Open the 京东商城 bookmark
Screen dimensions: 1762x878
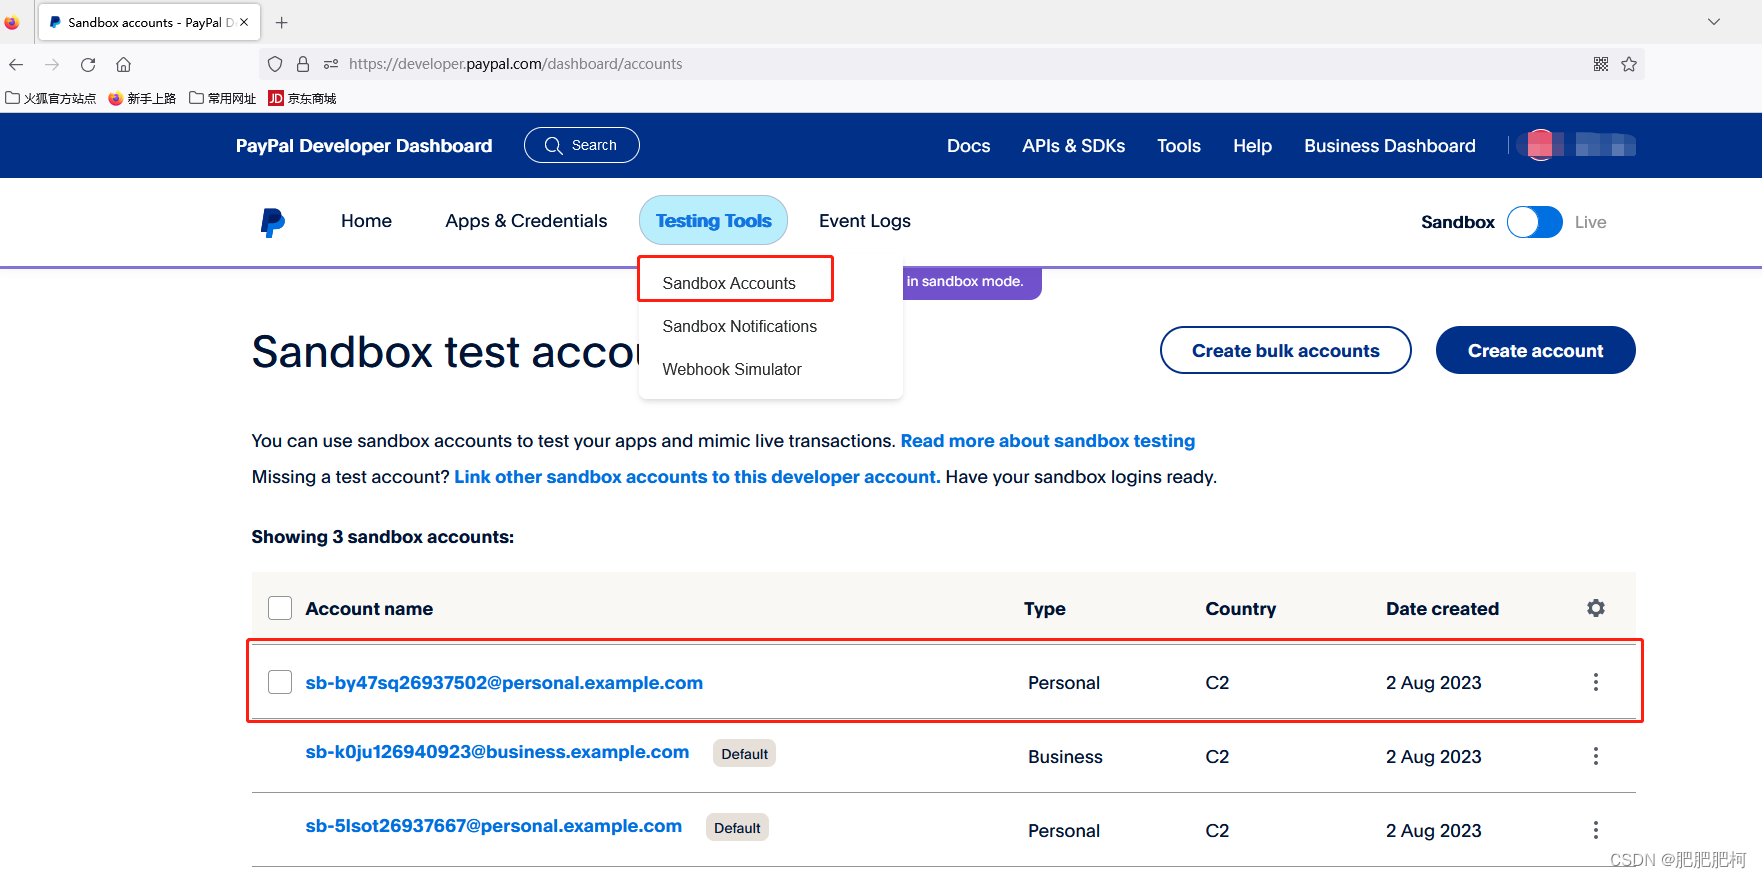(x=302, y=98)
